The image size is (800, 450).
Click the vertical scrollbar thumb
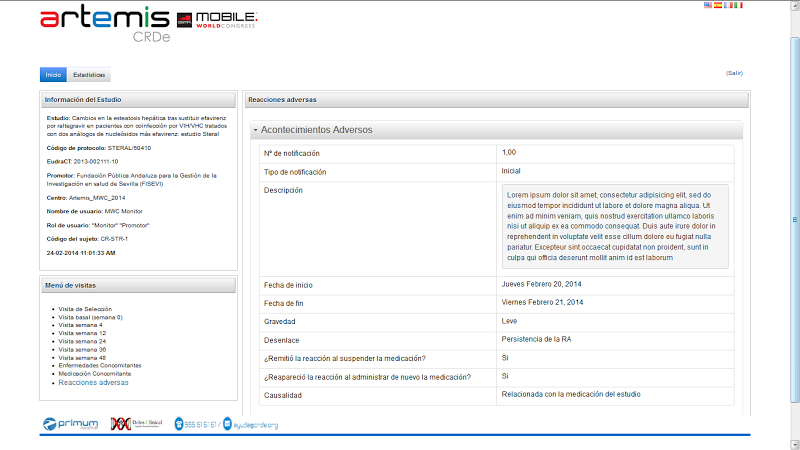point(795,220)
